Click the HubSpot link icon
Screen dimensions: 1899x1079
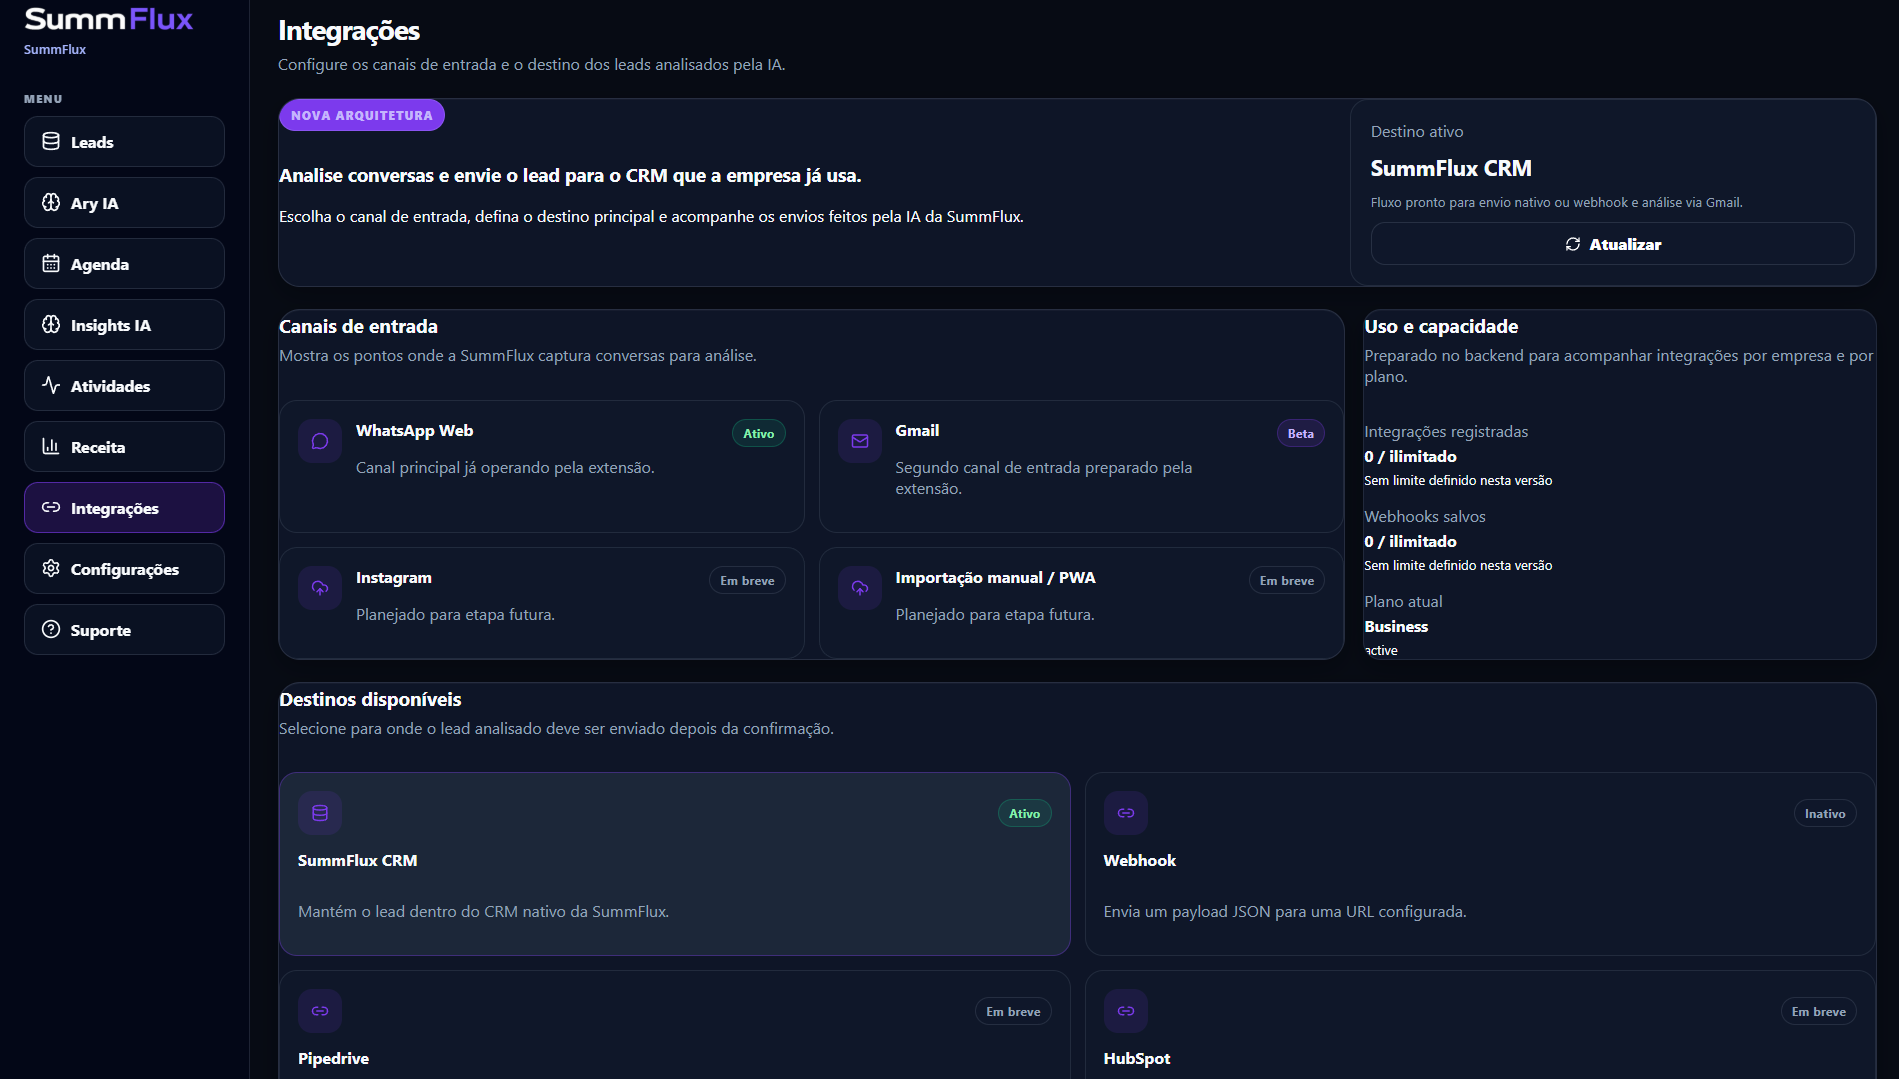pyautogui.click(x=1126, y=1011)
